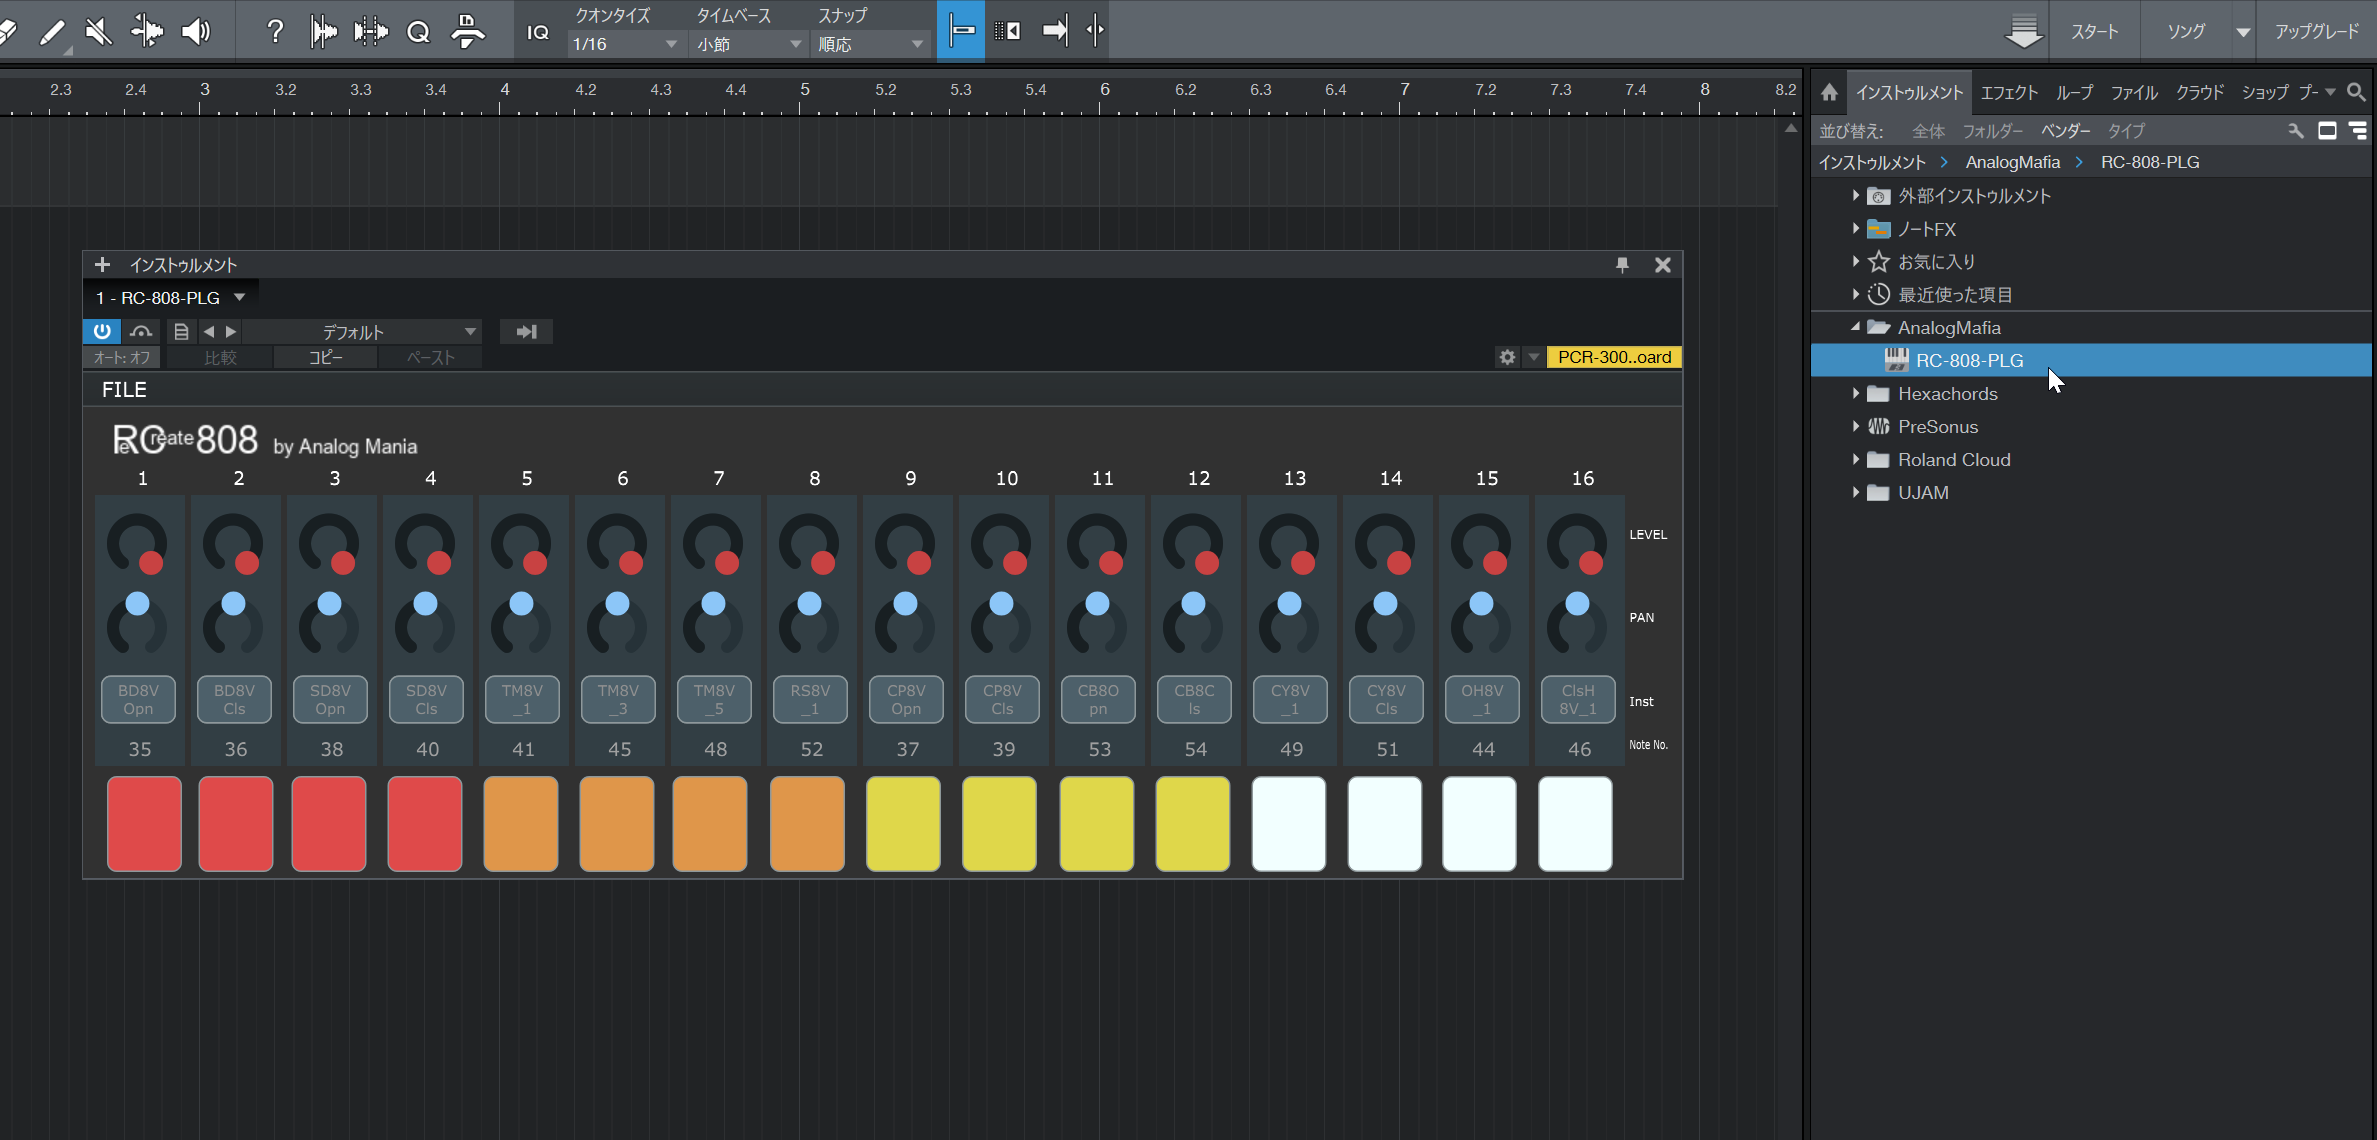Adjust channel 9 LEVEL knob
The width and height of the screenshot is (2377, 1140).
coord(906,546)
